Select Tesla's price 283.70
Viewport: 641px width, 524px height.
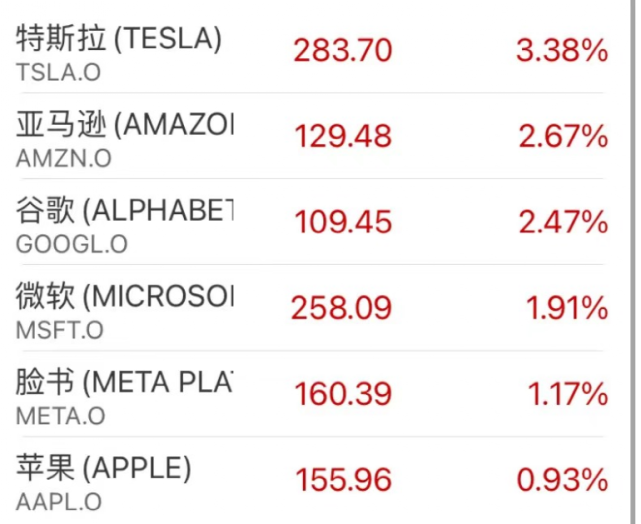(343, 51)
